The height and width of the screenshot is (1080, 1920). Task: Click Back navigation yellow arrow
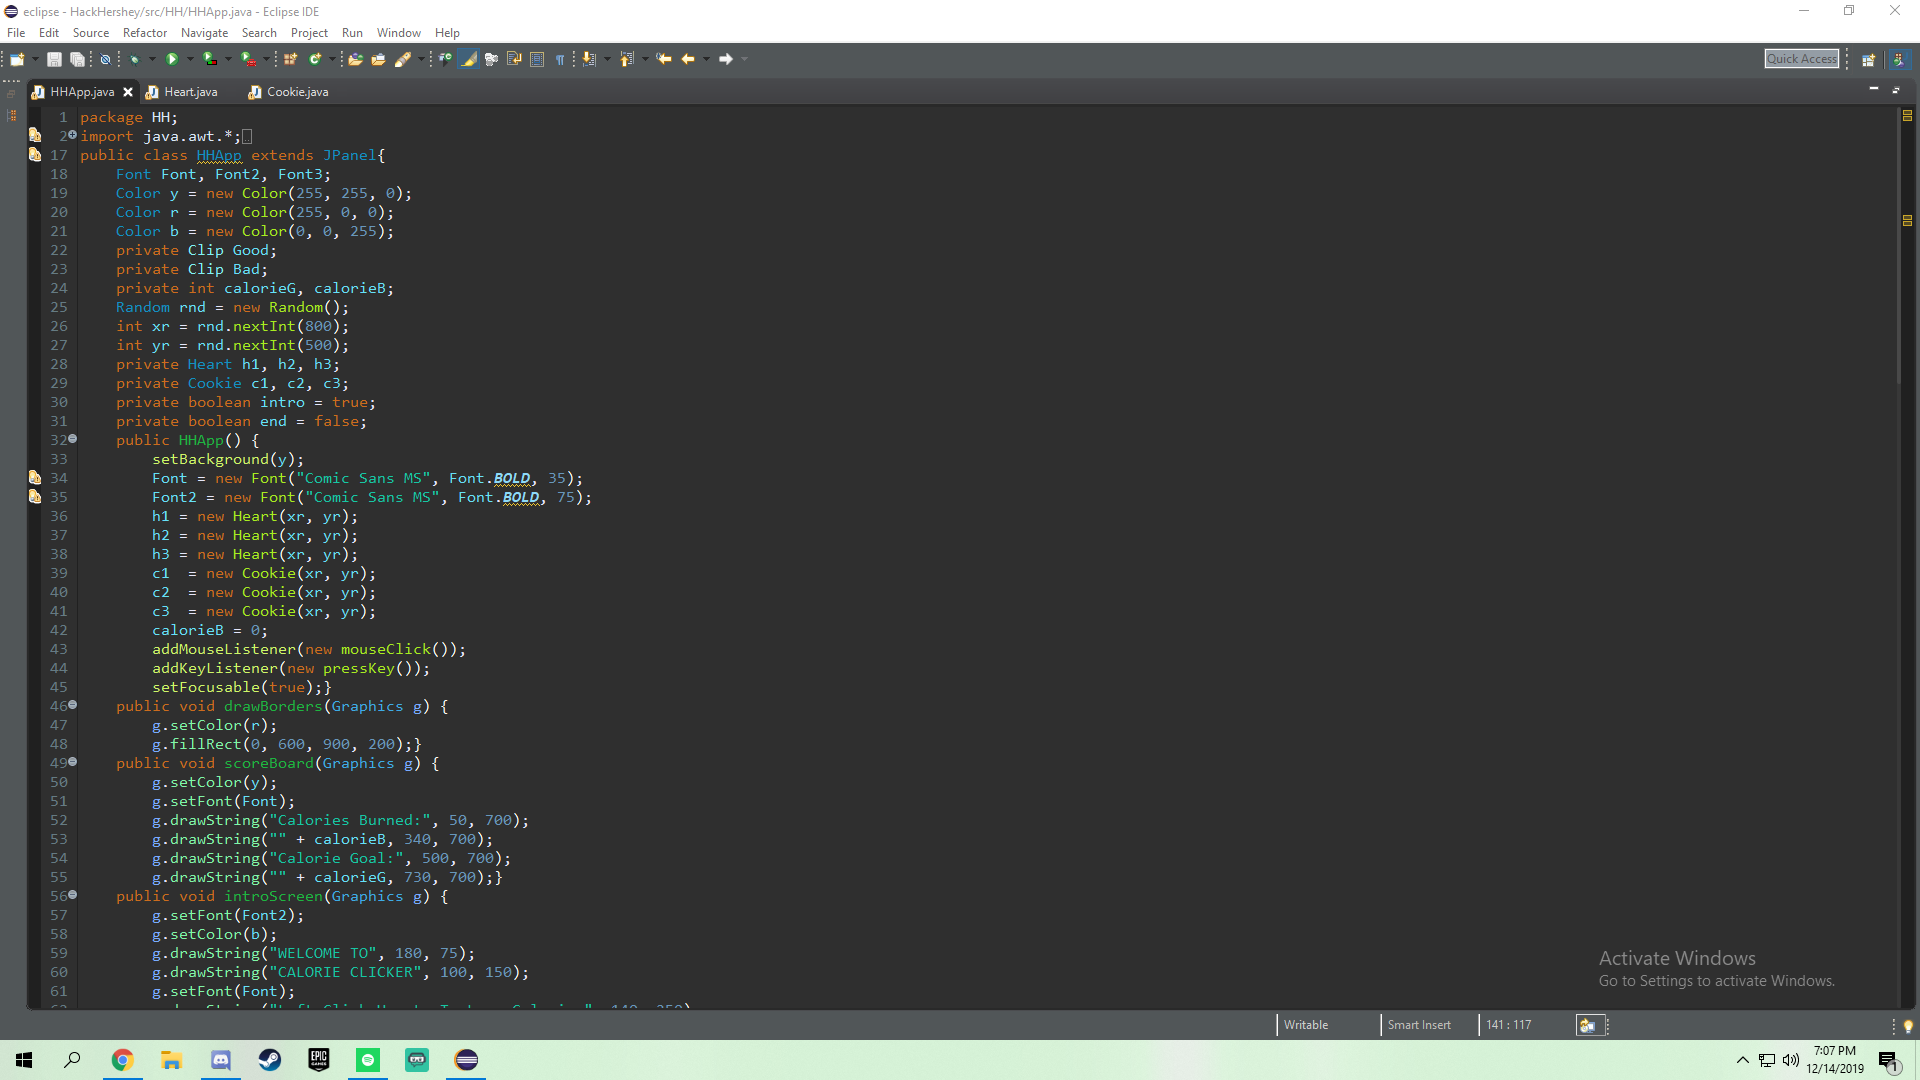pos(688,60)
